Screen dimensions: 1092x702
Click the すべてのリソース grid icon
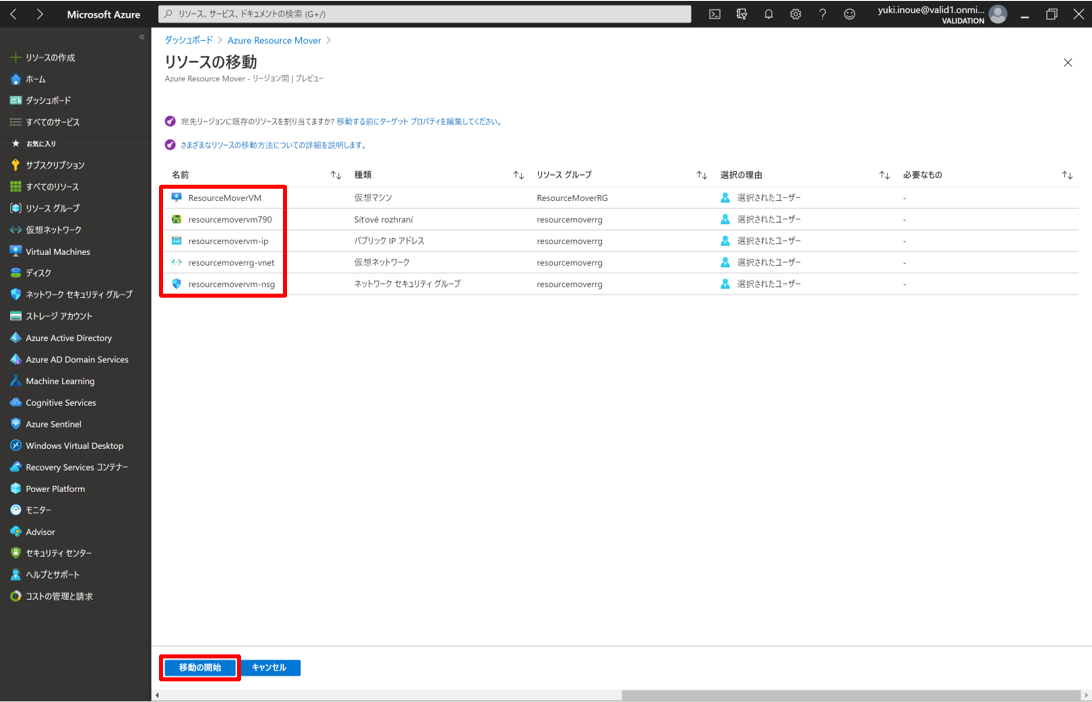(15, 187)
